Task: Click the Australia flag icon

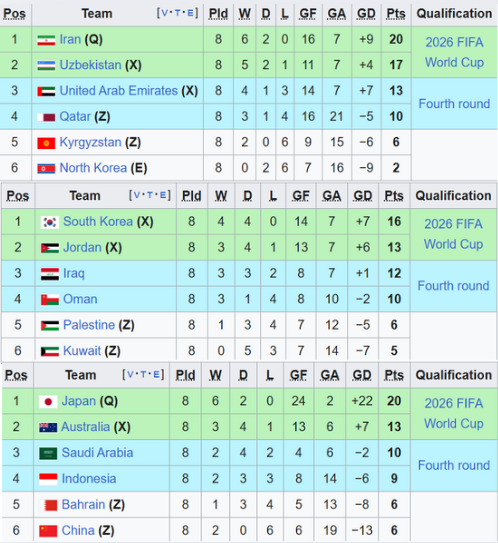Action: tap(48, 427)
